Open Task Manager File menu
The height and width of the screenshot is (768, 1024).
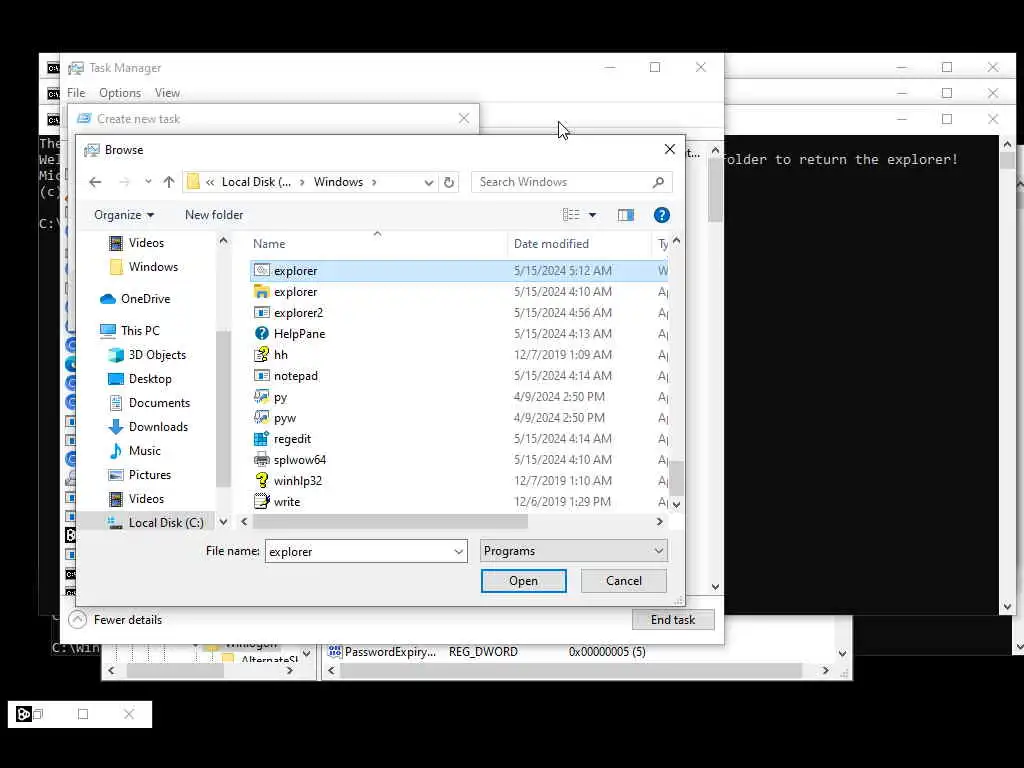(x=76, y=93)
